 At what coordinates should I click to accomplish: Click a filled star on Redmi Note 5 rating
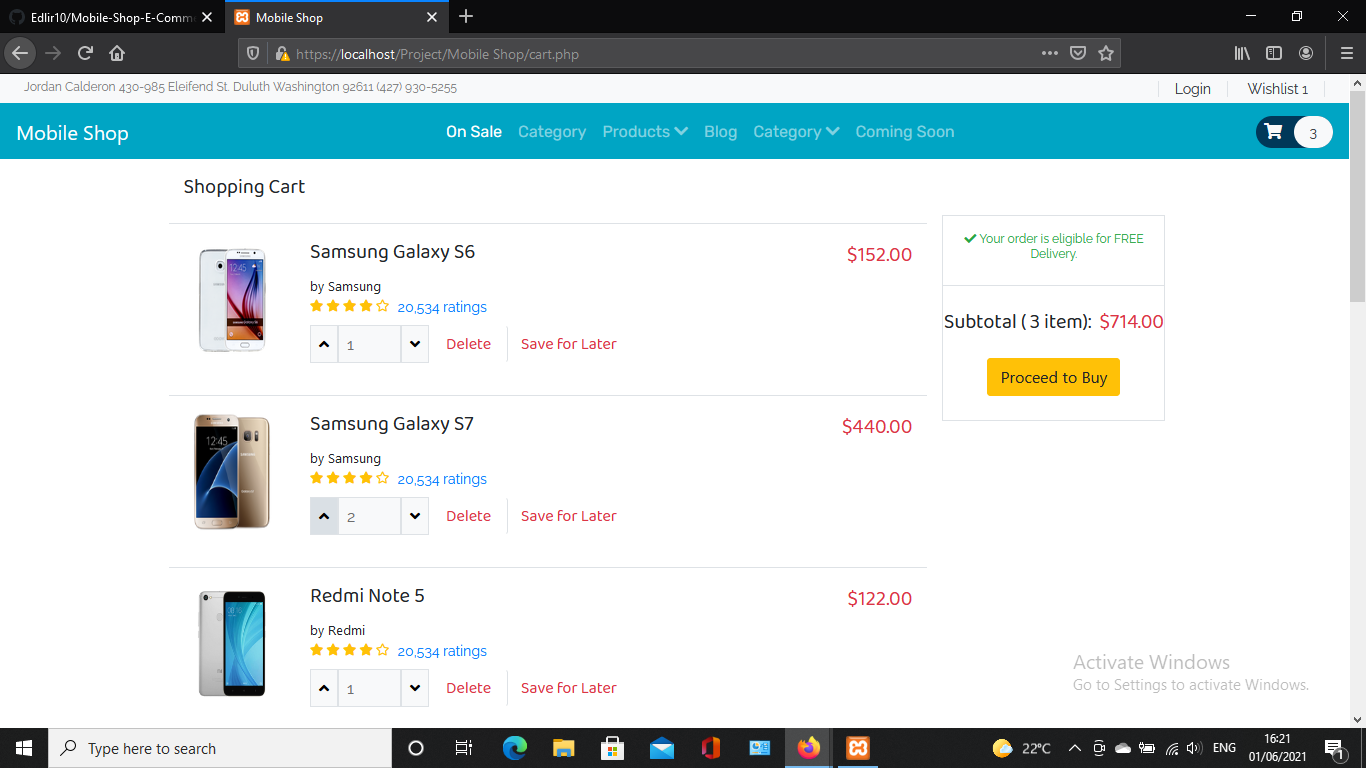(x=316, y=649)
